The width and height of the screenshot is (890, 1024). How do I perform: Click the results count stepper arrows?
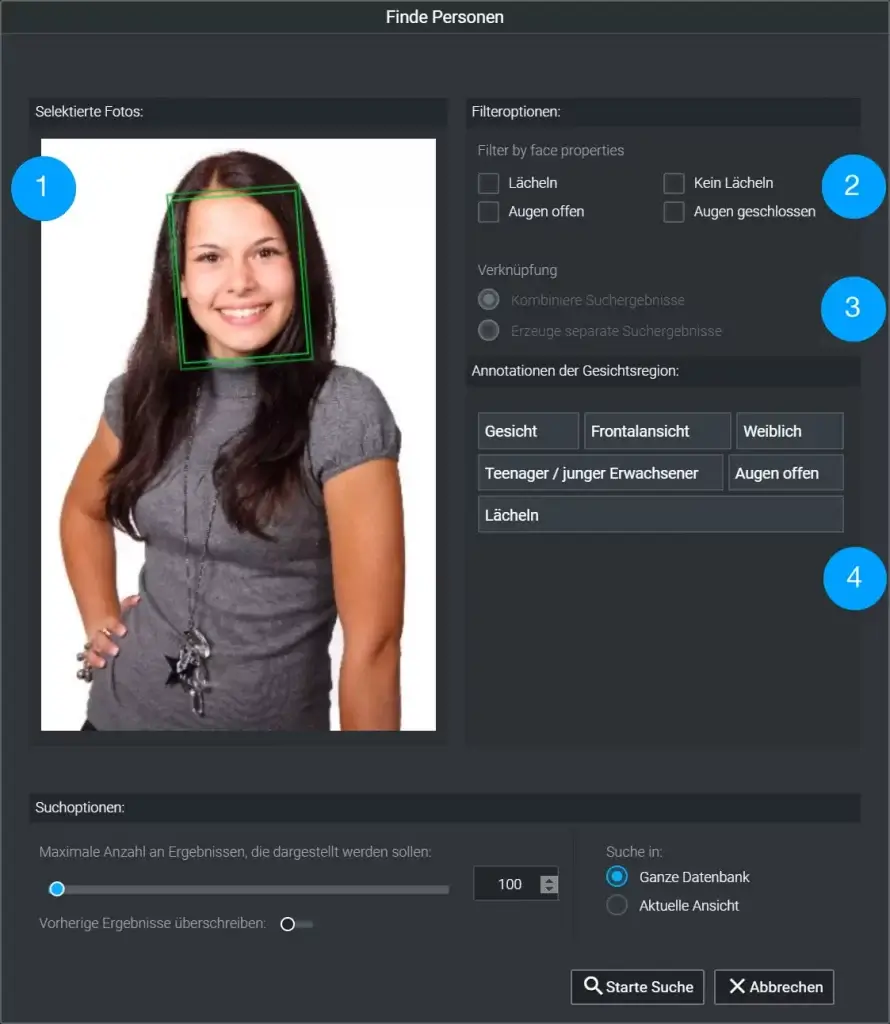click(x=548, y=884)
